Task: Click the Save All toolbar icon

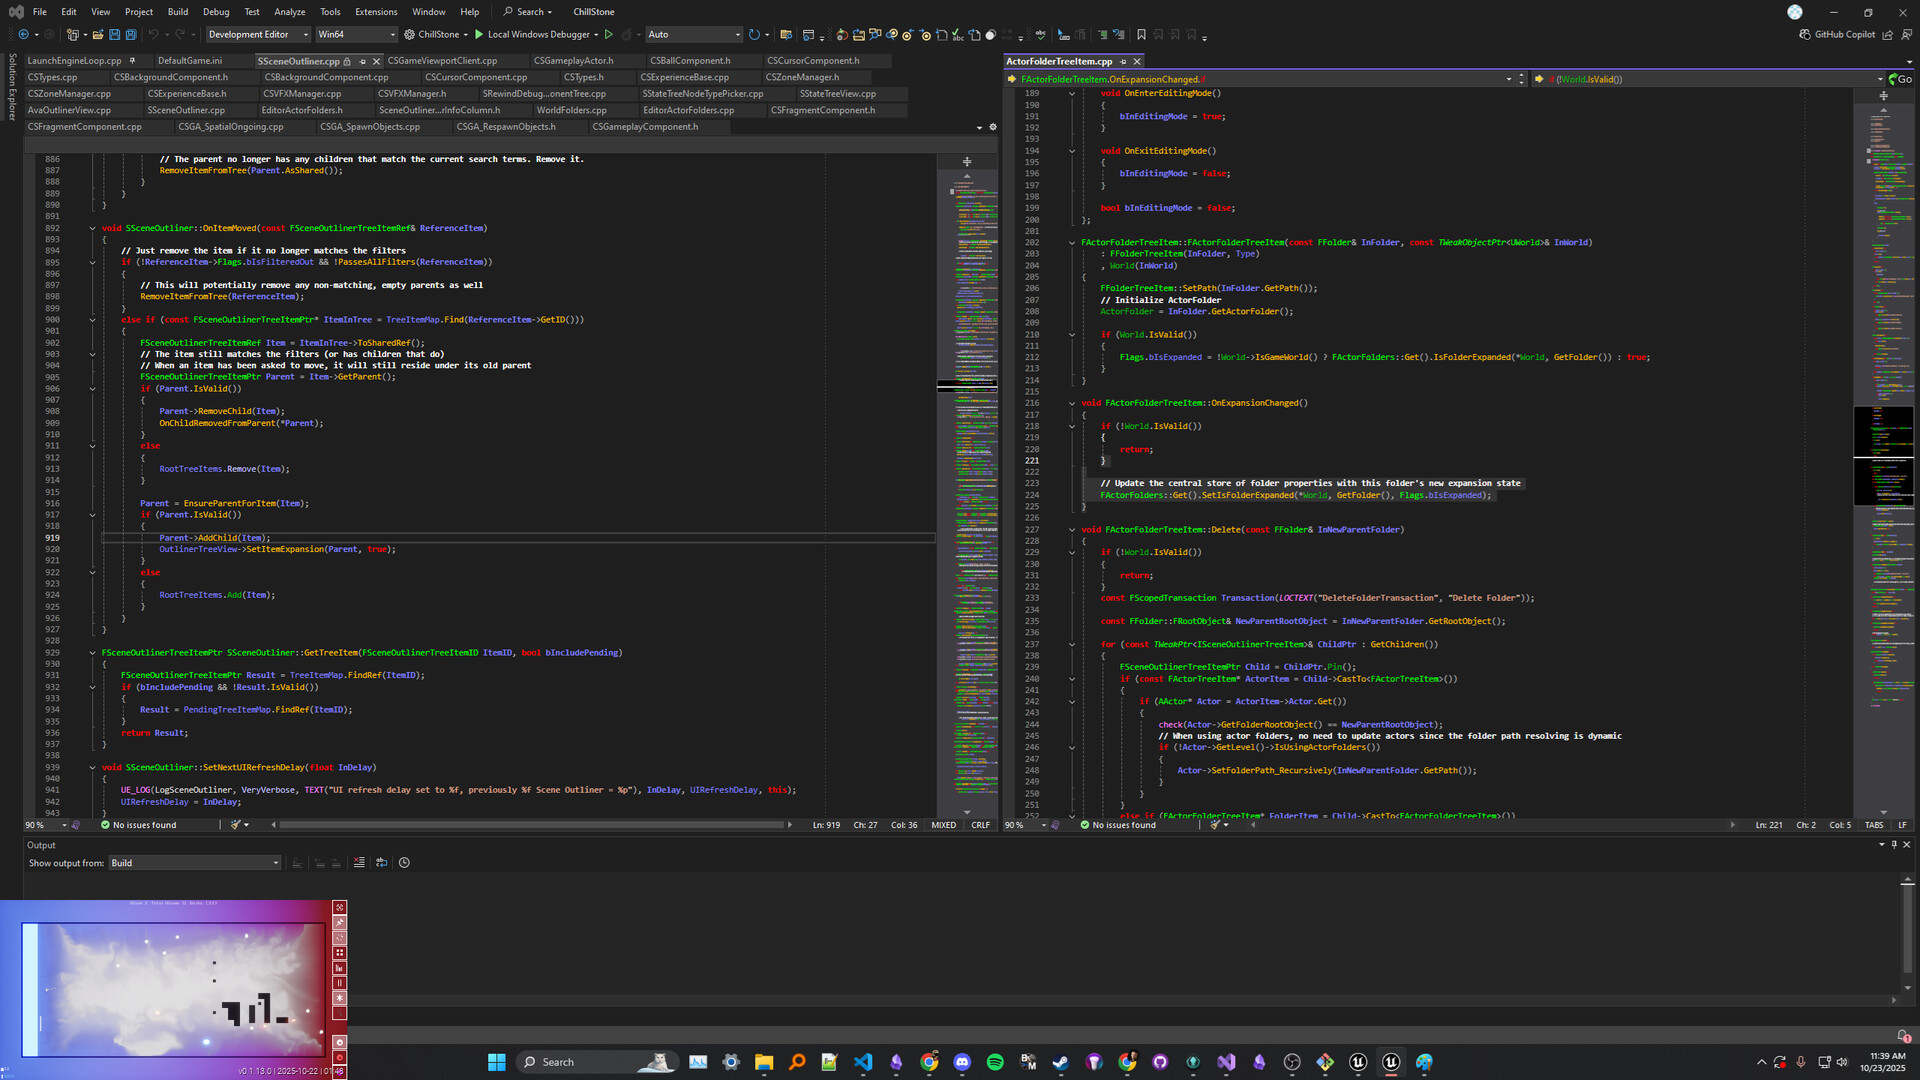Action: [130, 34]
